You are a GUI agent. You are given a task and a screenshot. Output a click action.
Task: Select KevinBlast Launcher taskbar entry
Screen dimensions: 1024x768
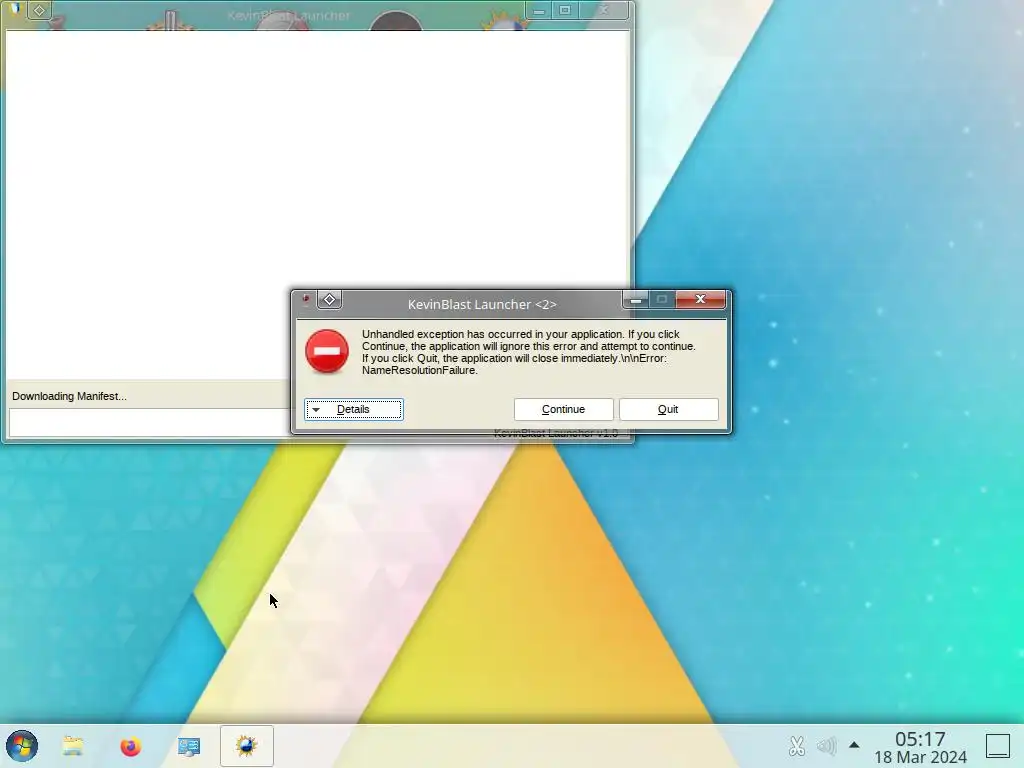(x=246, y=746)
